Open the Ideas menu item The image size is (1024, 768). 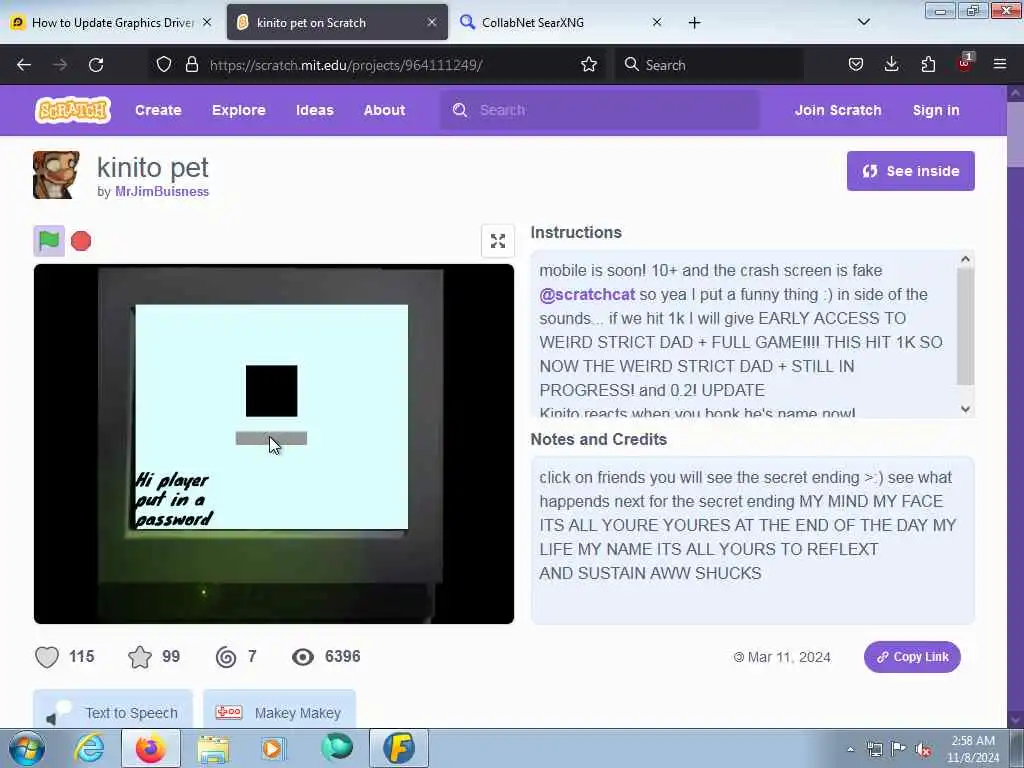click(x=315, y=110)
